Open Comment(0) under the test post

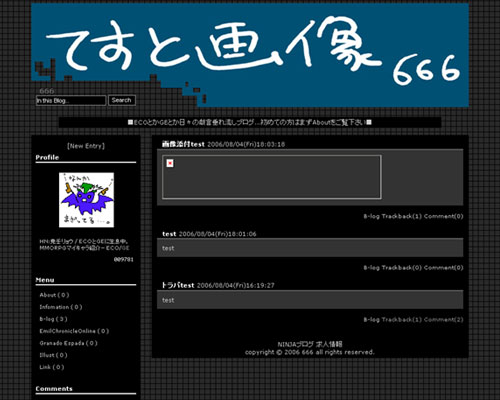click(x=444, y=268)
